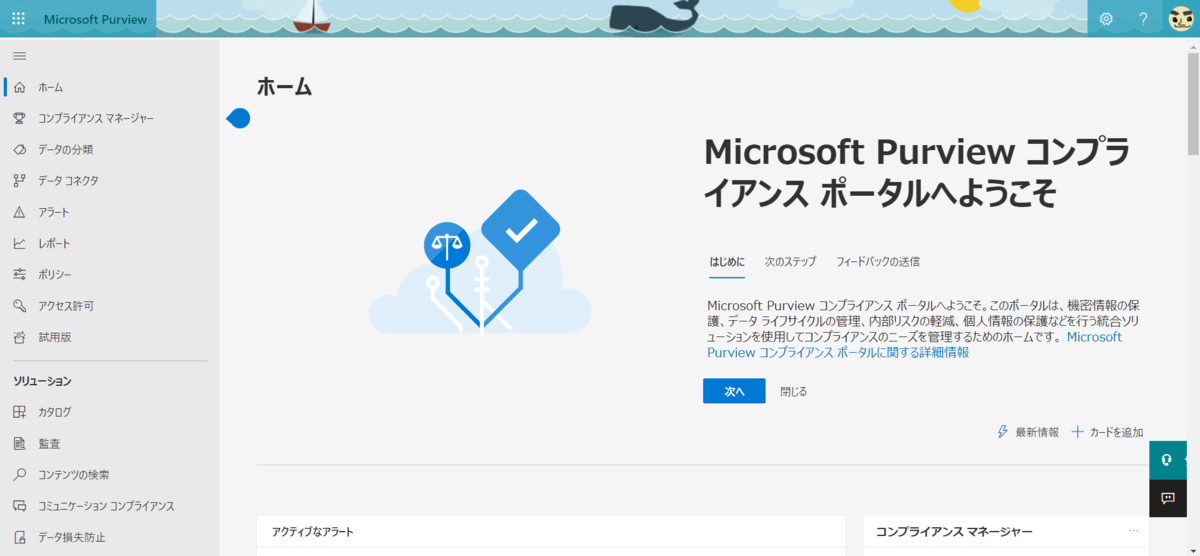The height and width of the screenshot is (556, 1200).
Task: Click the データ コネクタ connector icon
Action: 19,180
